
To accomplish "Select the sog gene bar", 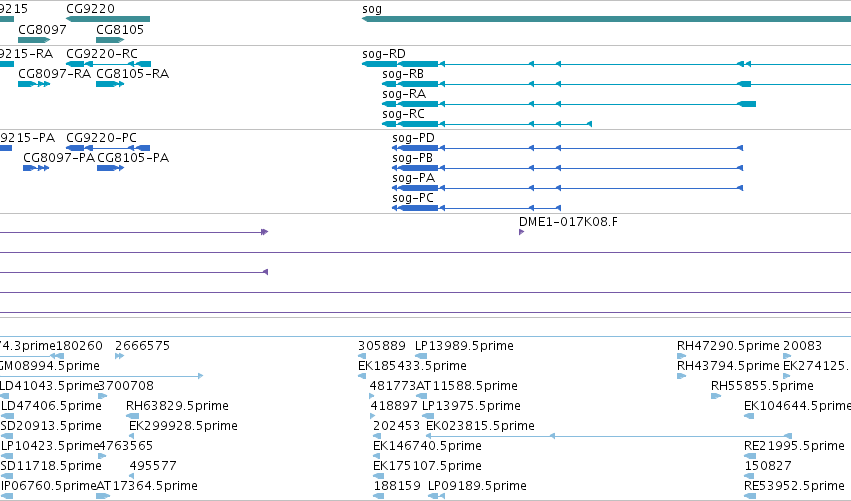I will coord(606,19).
